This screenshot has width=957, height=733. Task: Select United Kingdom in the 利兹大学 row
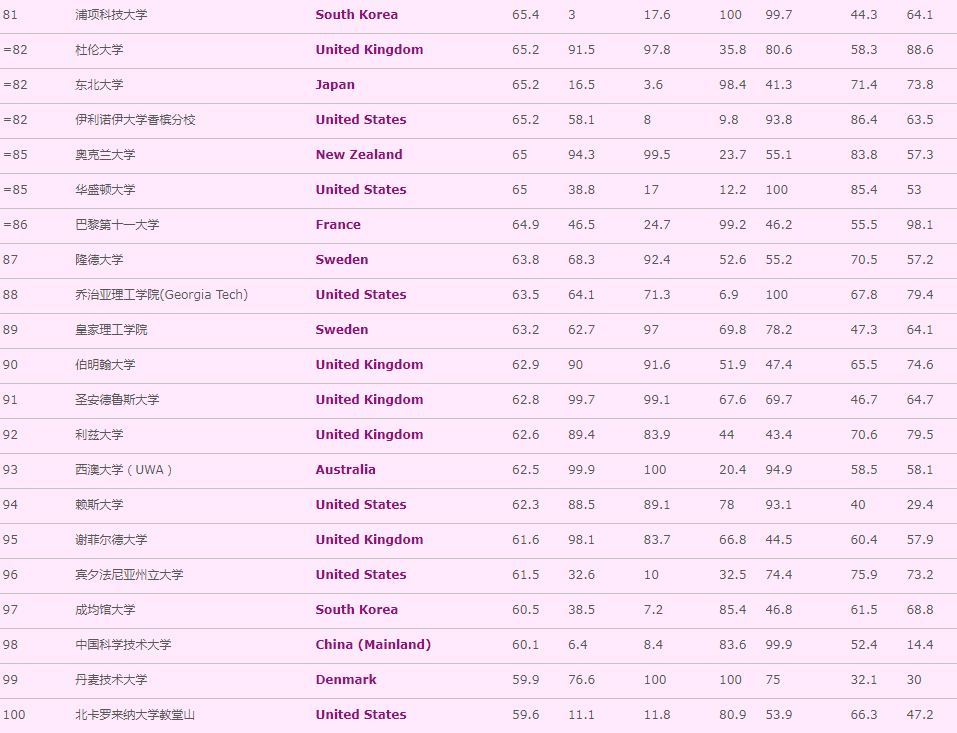369,435
